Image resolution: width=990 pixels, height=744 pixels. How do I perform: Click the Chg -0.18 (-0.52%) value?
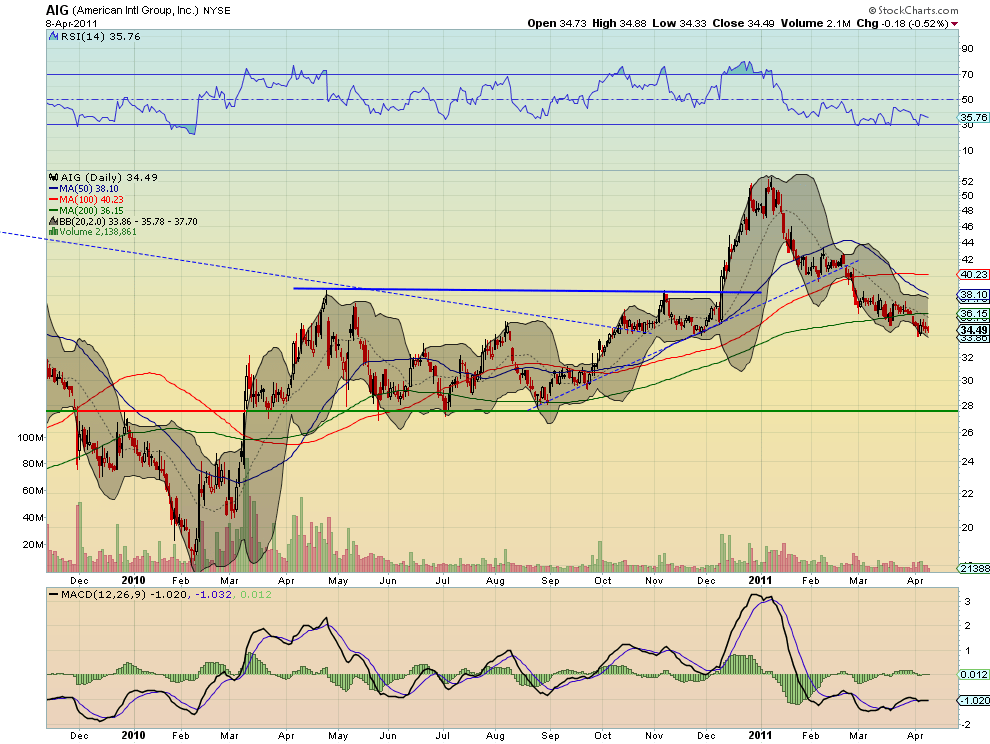pos(902,23)
